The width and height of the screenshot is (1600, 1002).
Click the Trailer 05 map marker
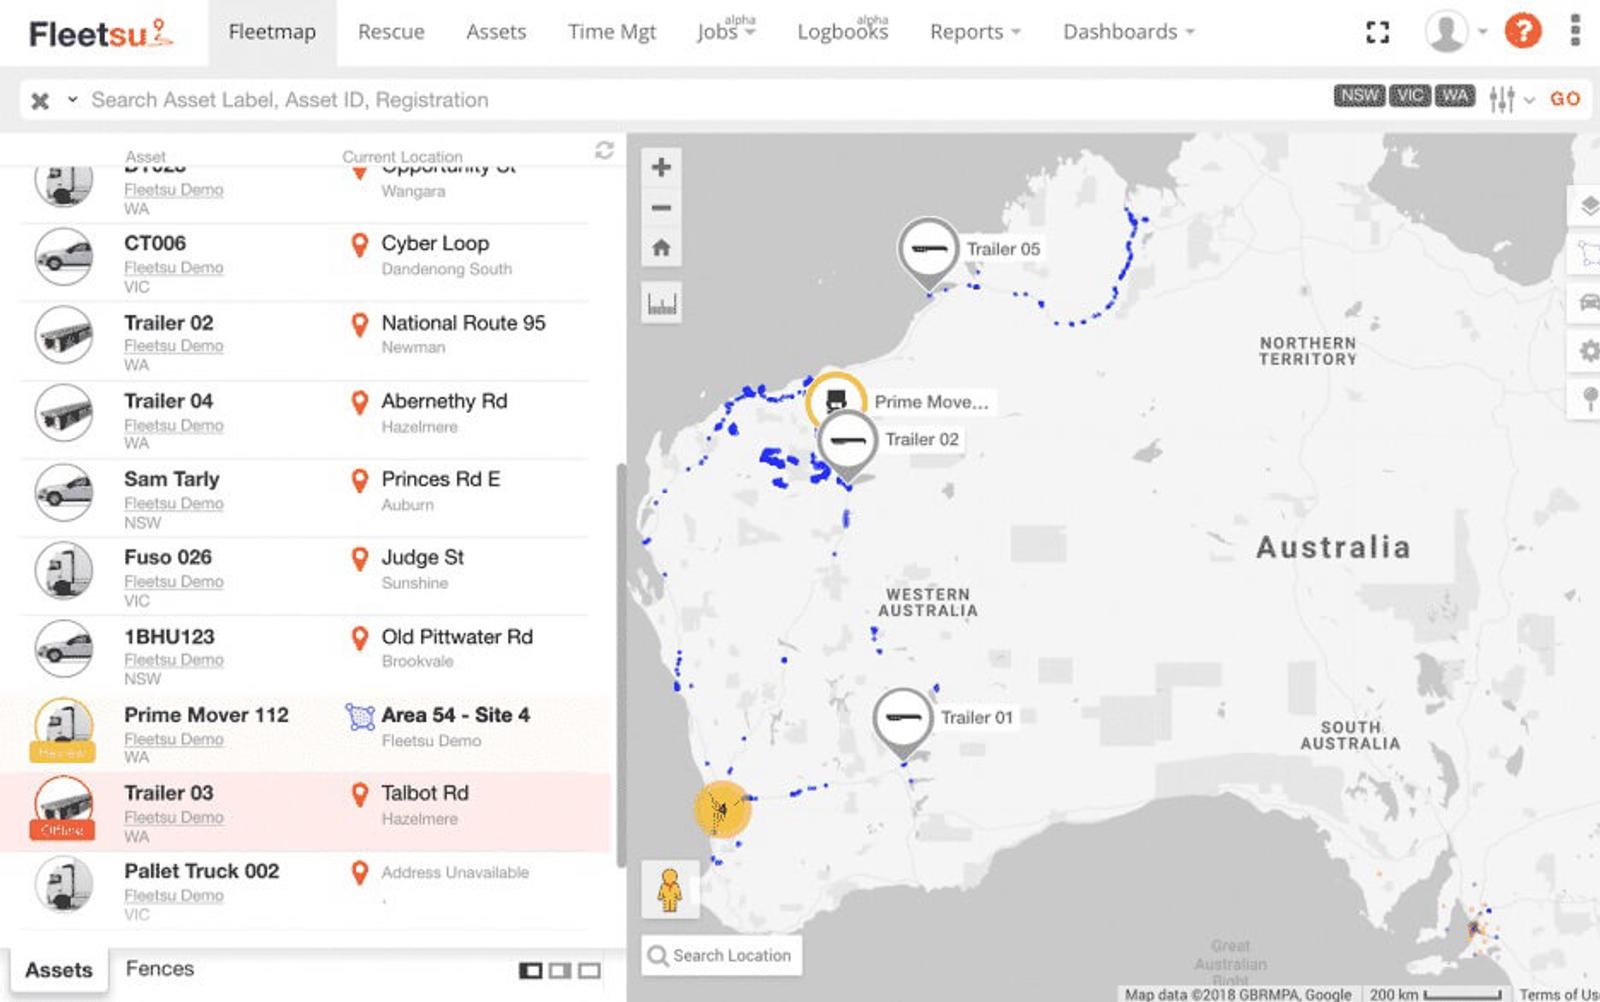point(928,250)
